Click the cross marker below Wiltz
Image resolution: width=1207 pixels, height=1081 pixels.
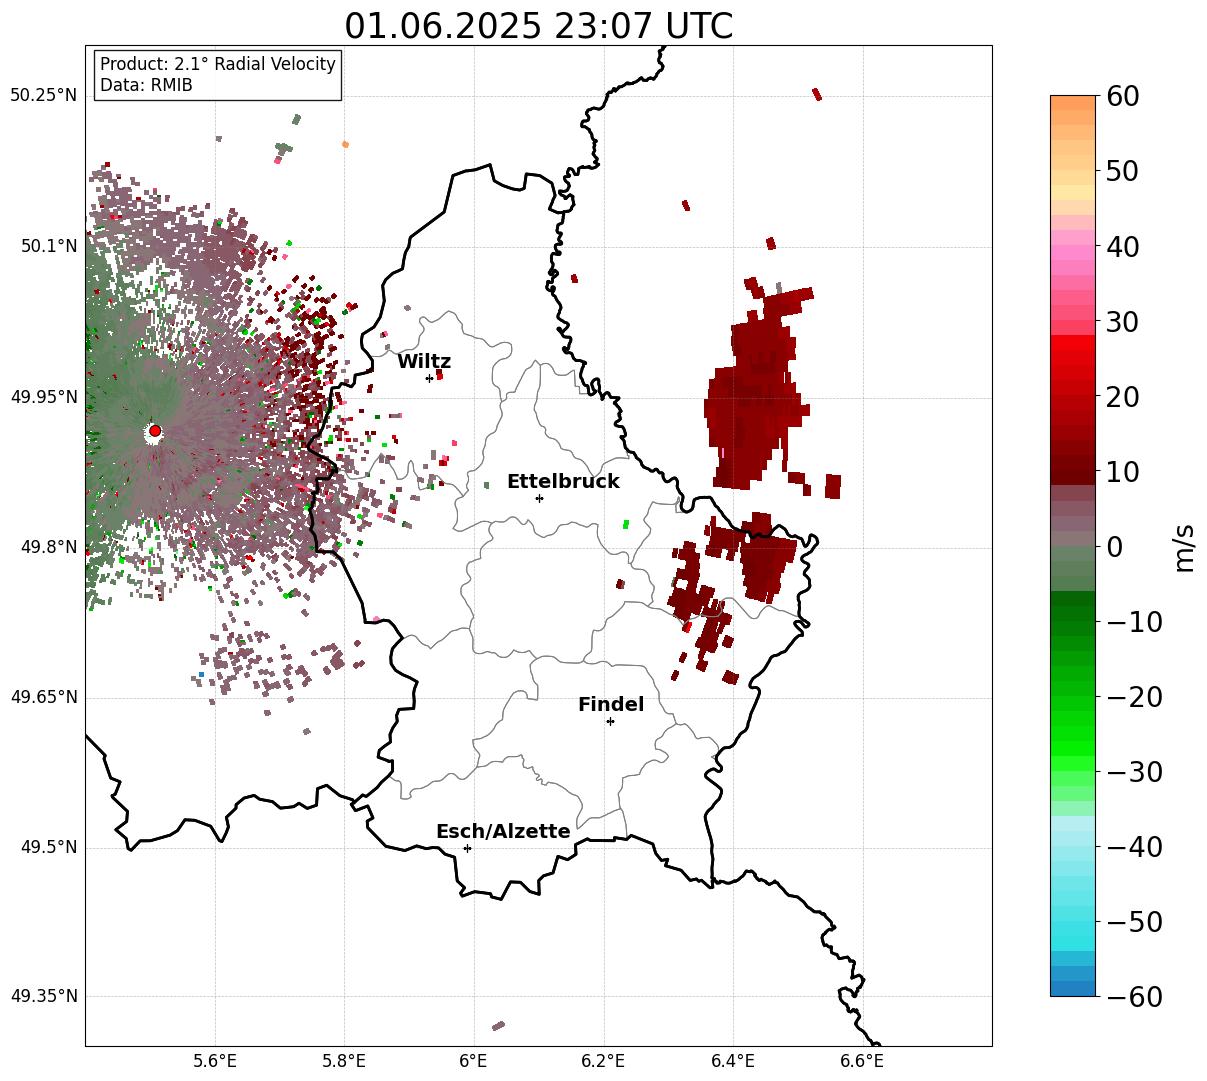pyautogui.click(x=430, y=378)
